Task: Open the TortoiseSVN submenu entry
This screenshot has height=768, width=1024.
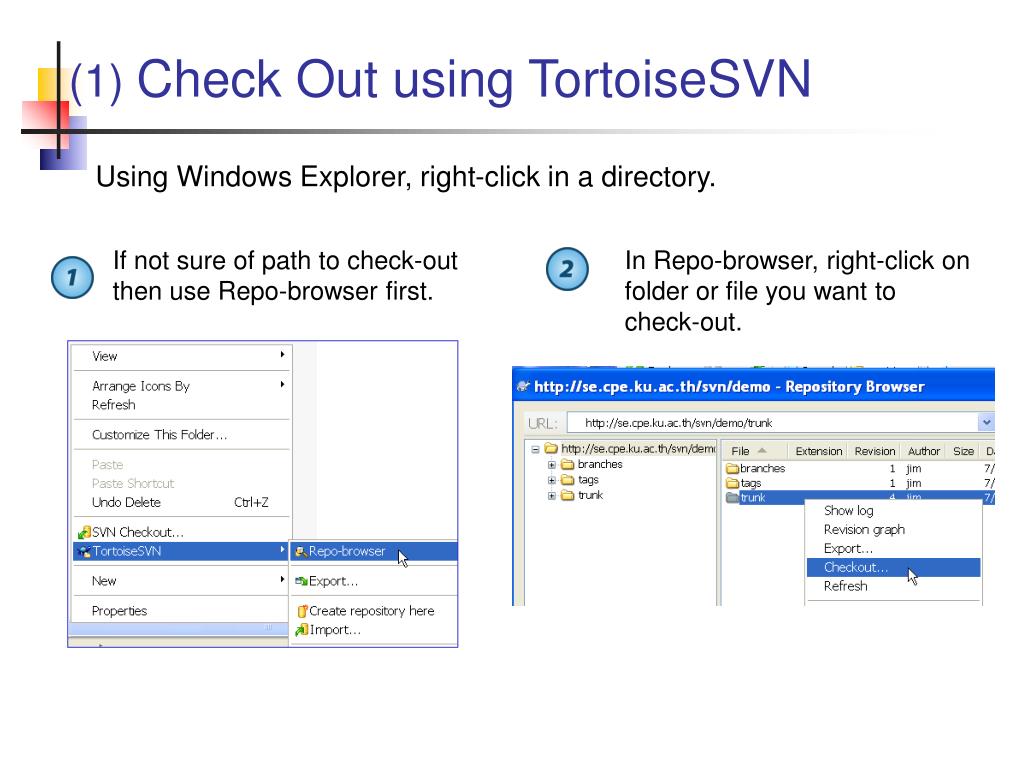Action: point(182,551)
